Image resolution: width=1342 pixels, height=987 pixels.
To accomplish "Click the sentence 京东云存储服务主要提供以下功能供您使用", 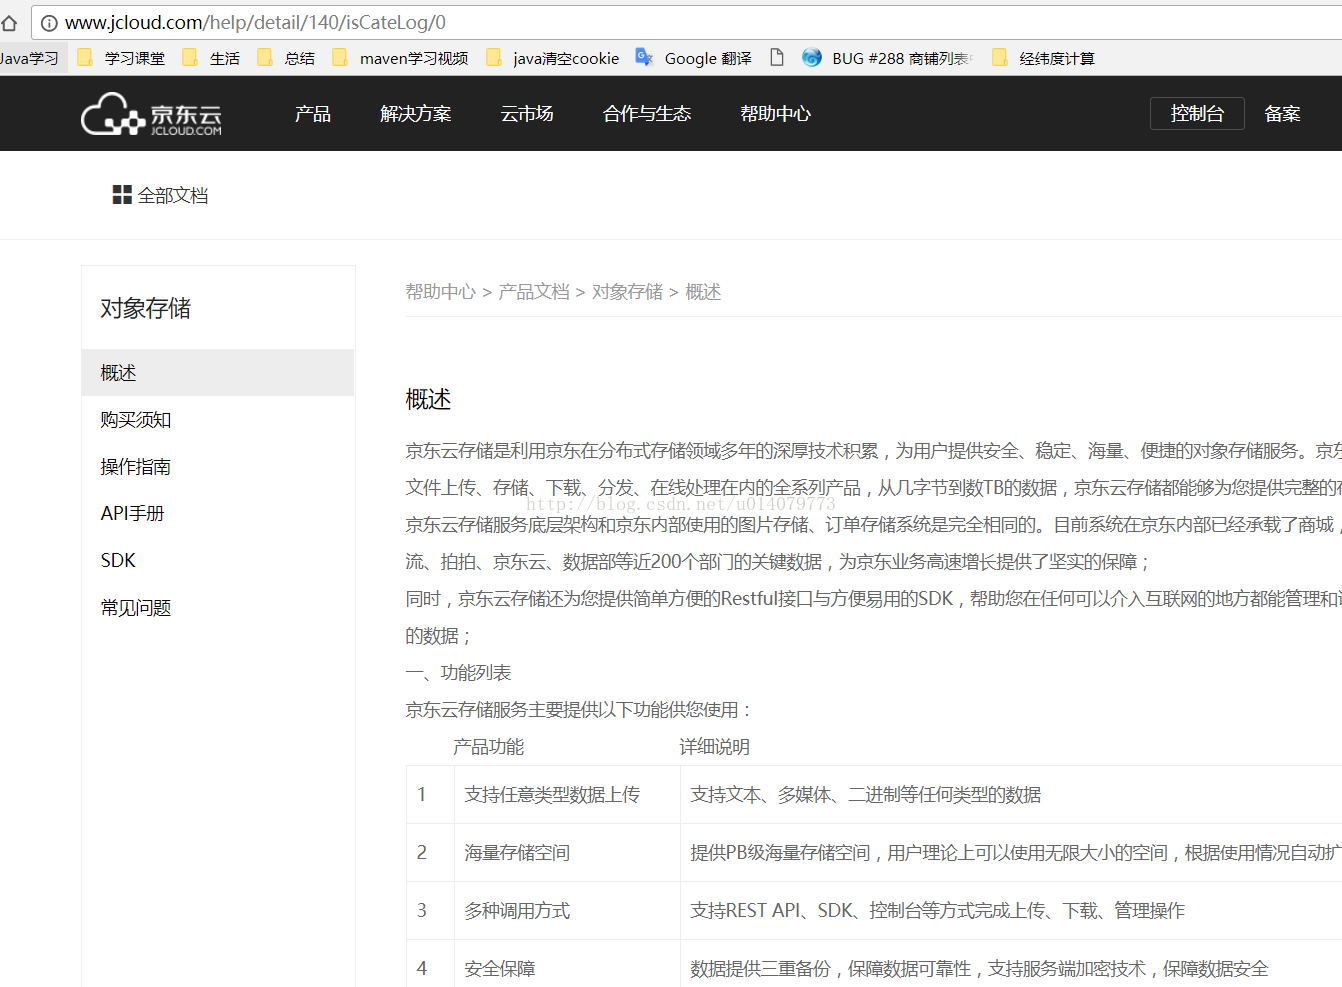I will tap(578, 710).
